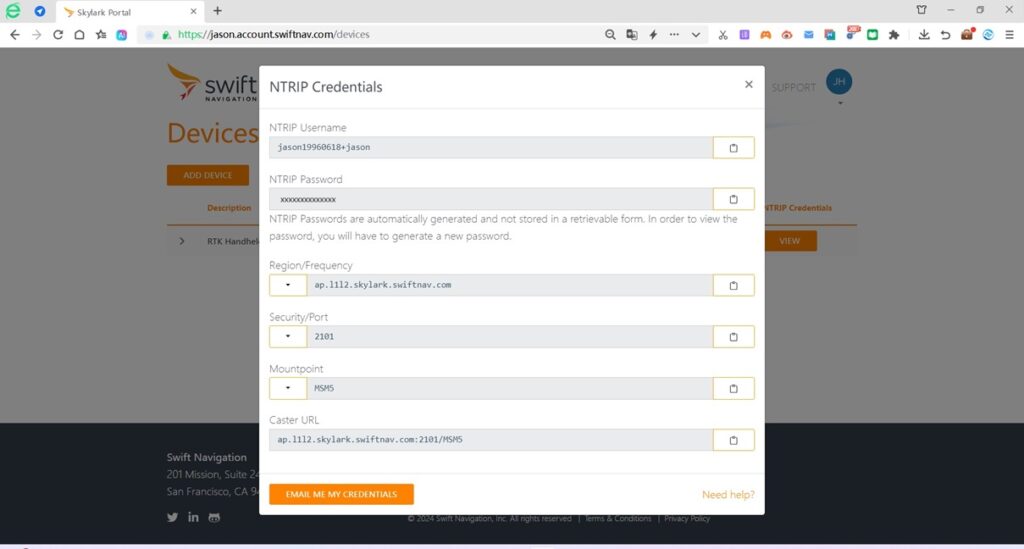The image size is (1024, 549).
Task: Click the blue pinned tab icon
Action: [40, 11]
